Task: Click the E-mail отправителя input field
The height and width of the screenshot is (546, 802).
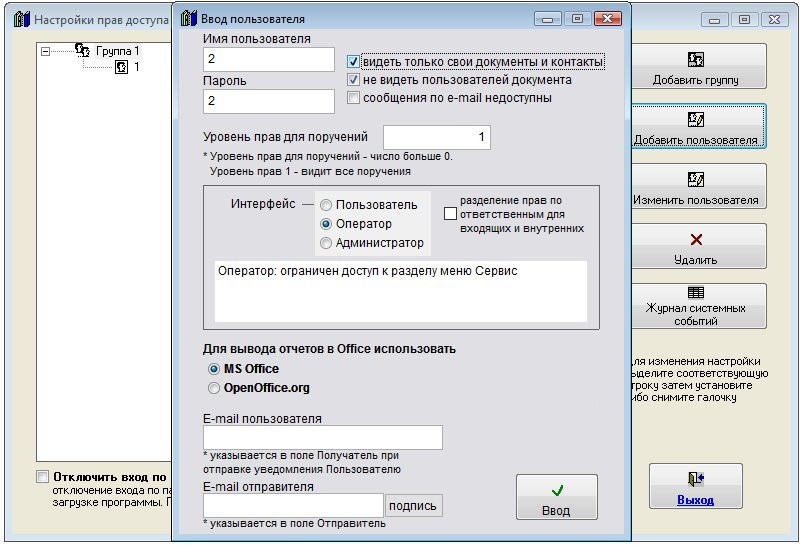Action: (x=293, y=506)
